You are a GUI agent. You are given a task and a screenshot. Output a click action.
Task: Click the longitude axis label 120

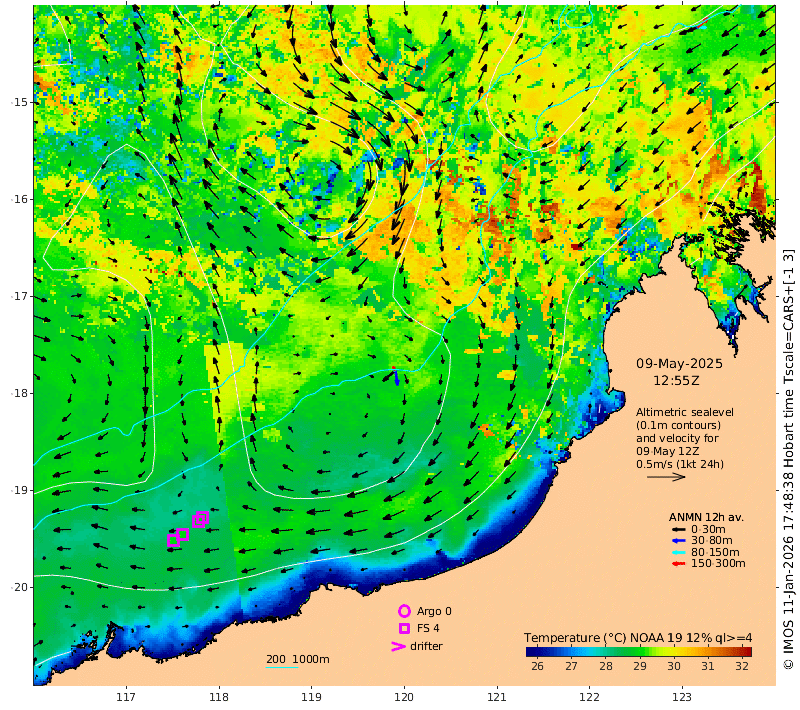coord(404,697)
